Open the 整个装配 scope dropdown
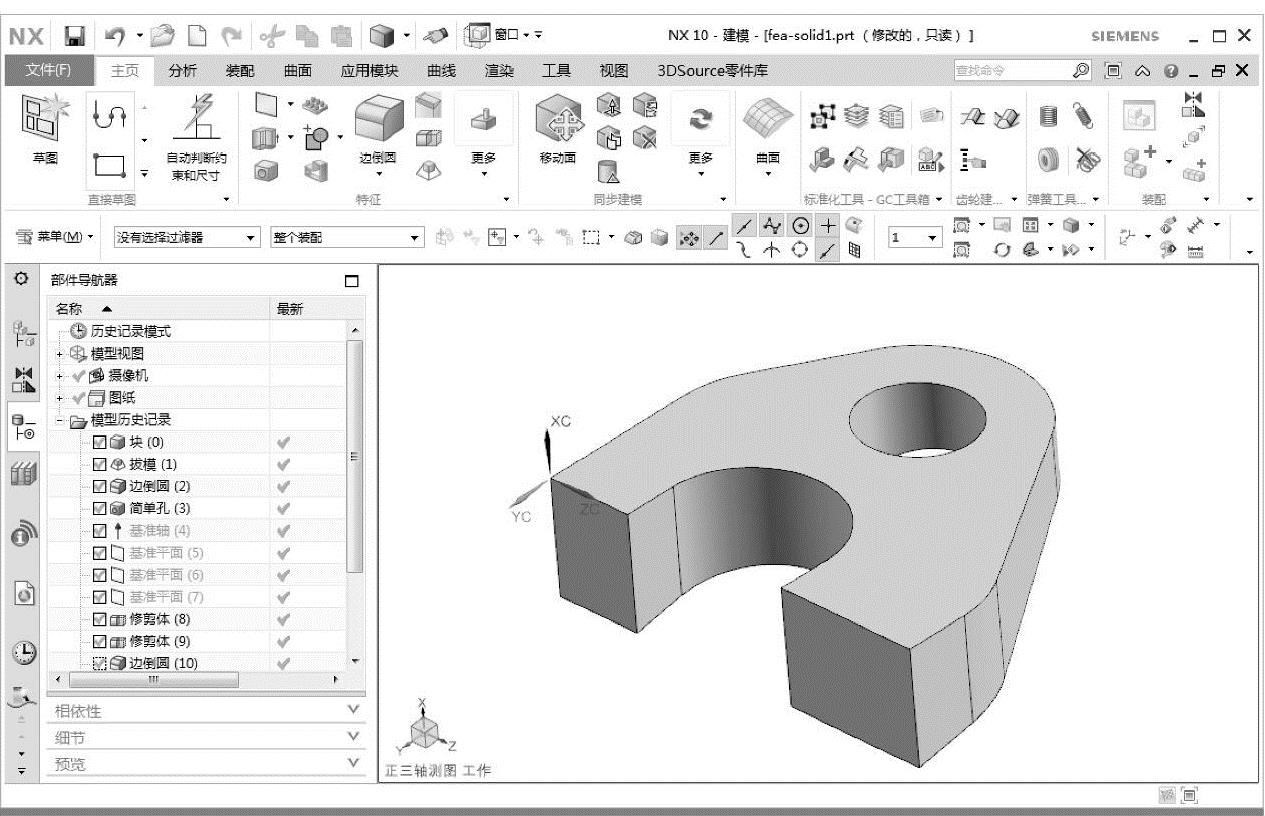 [x=347, y=238]
